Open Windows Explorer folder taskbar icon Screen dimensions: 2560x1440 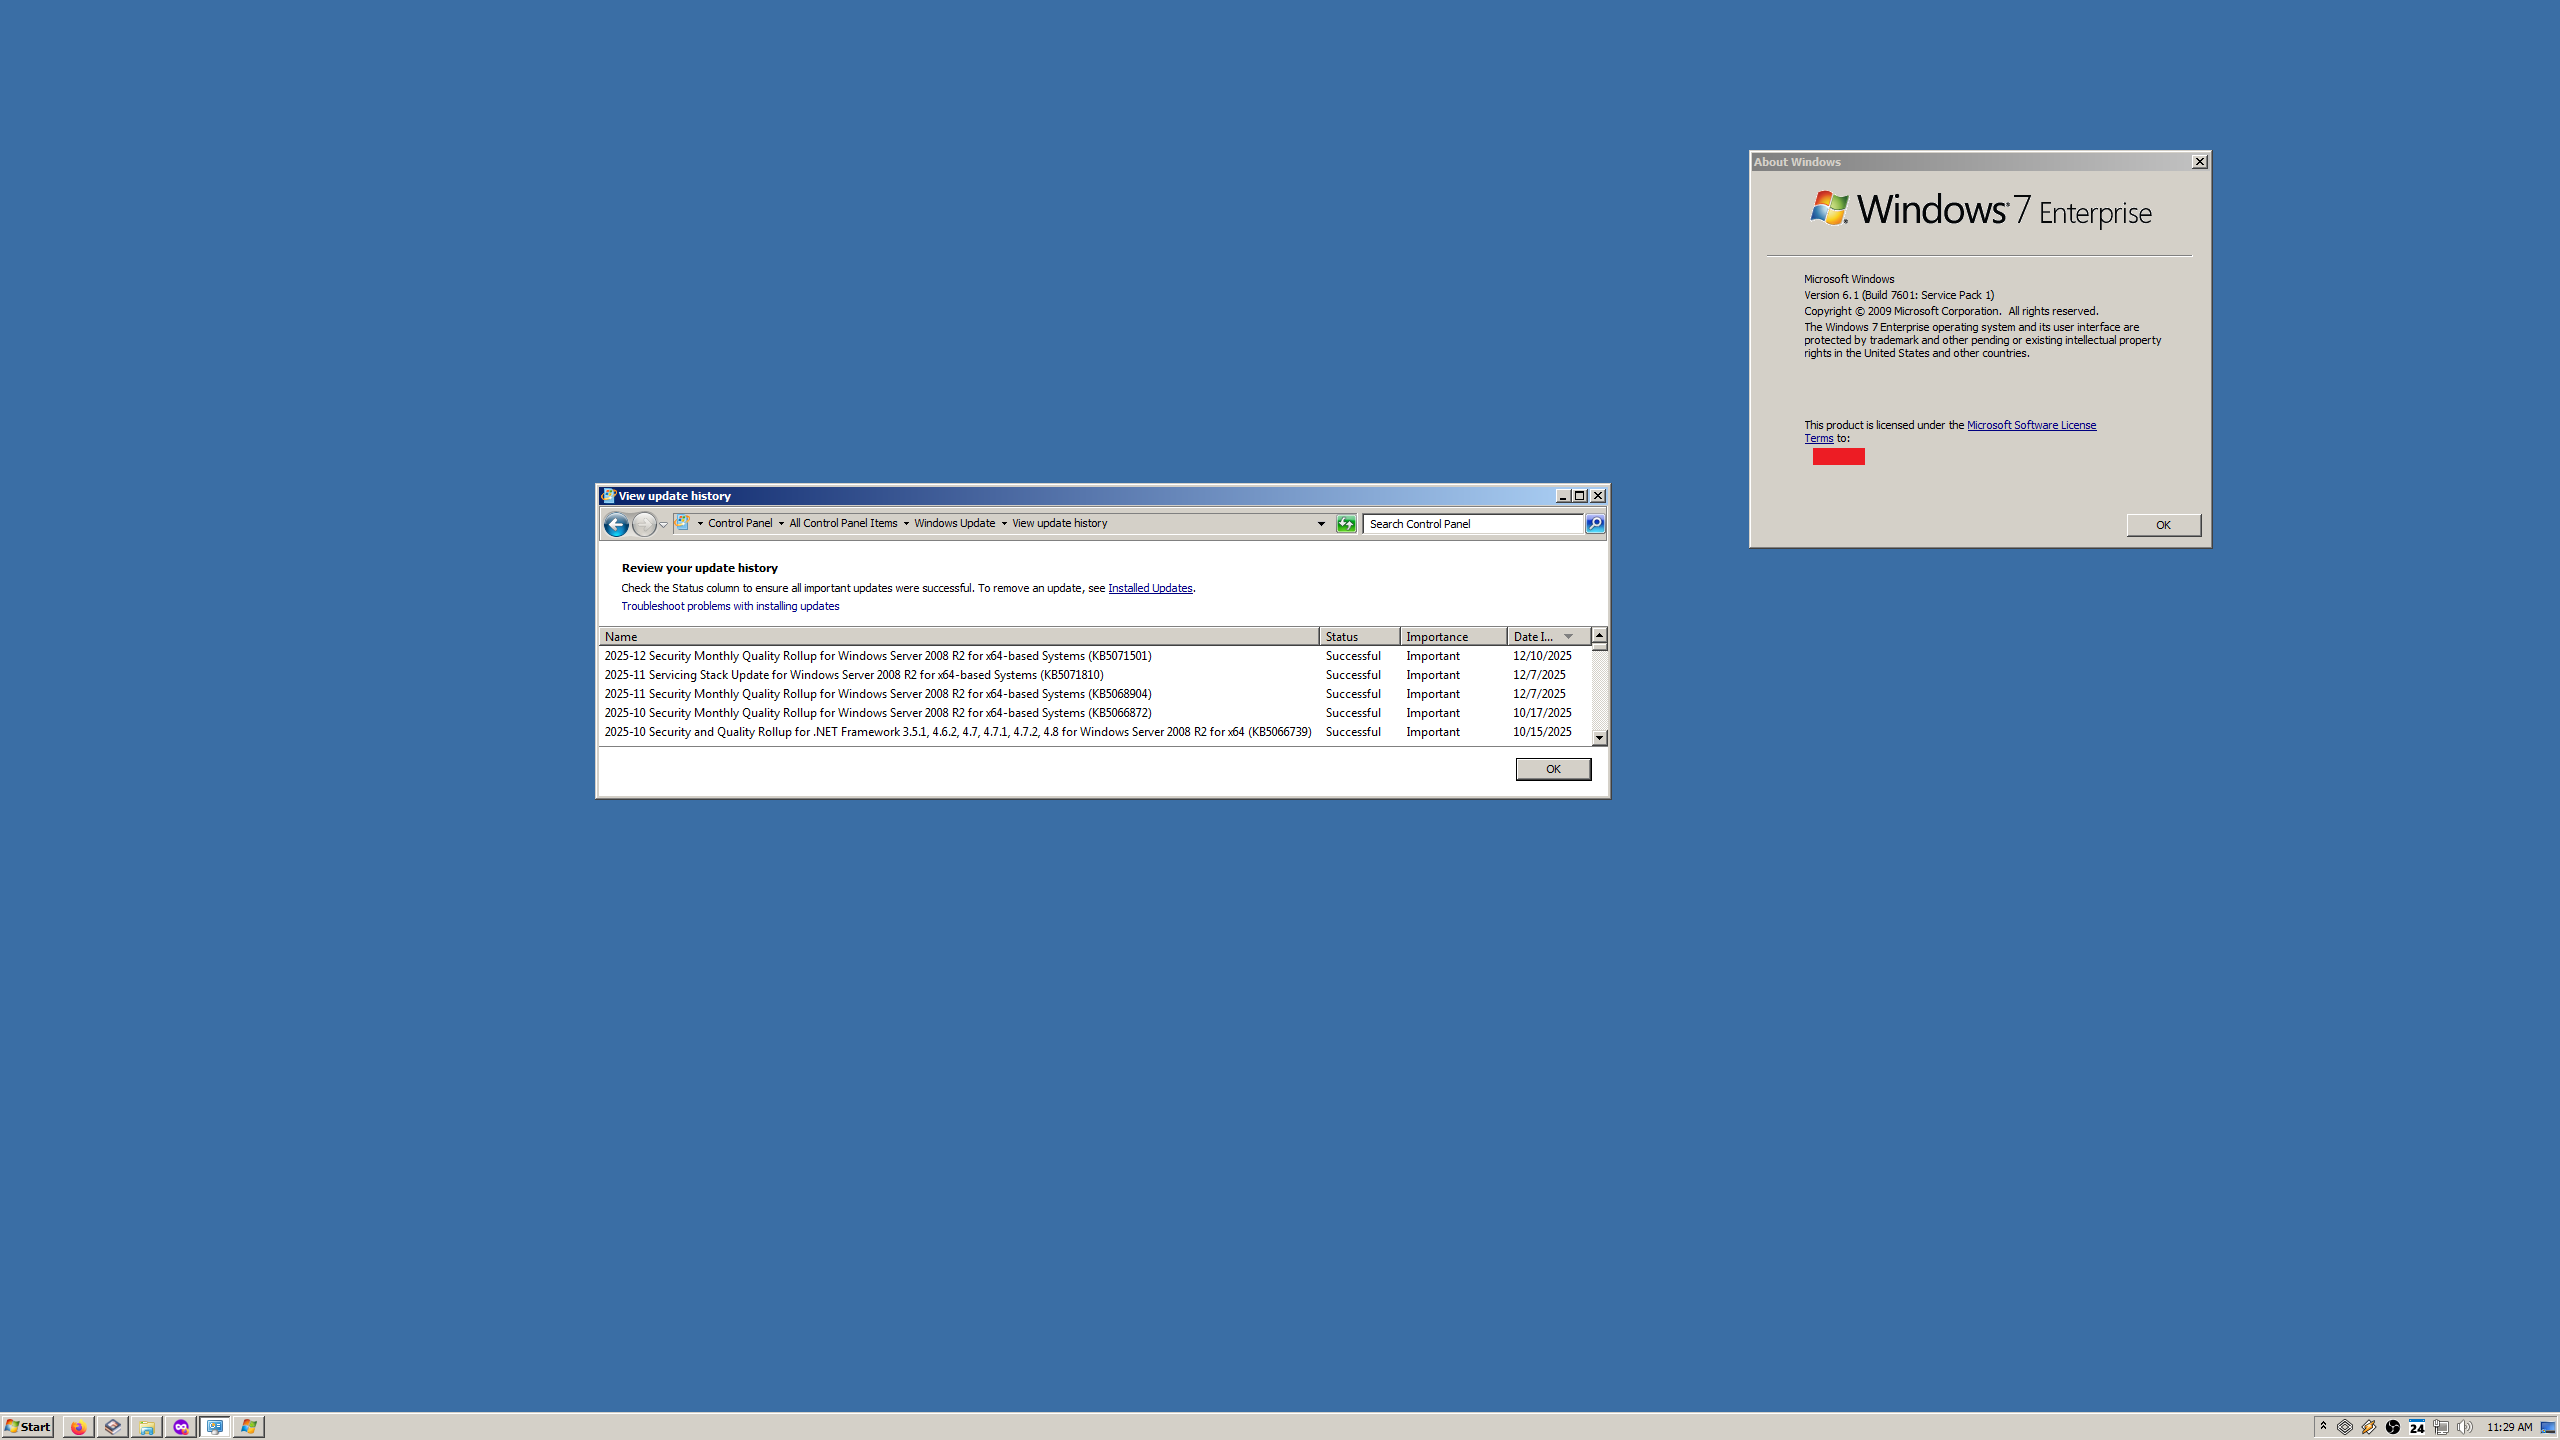(x=146, y=1427)
